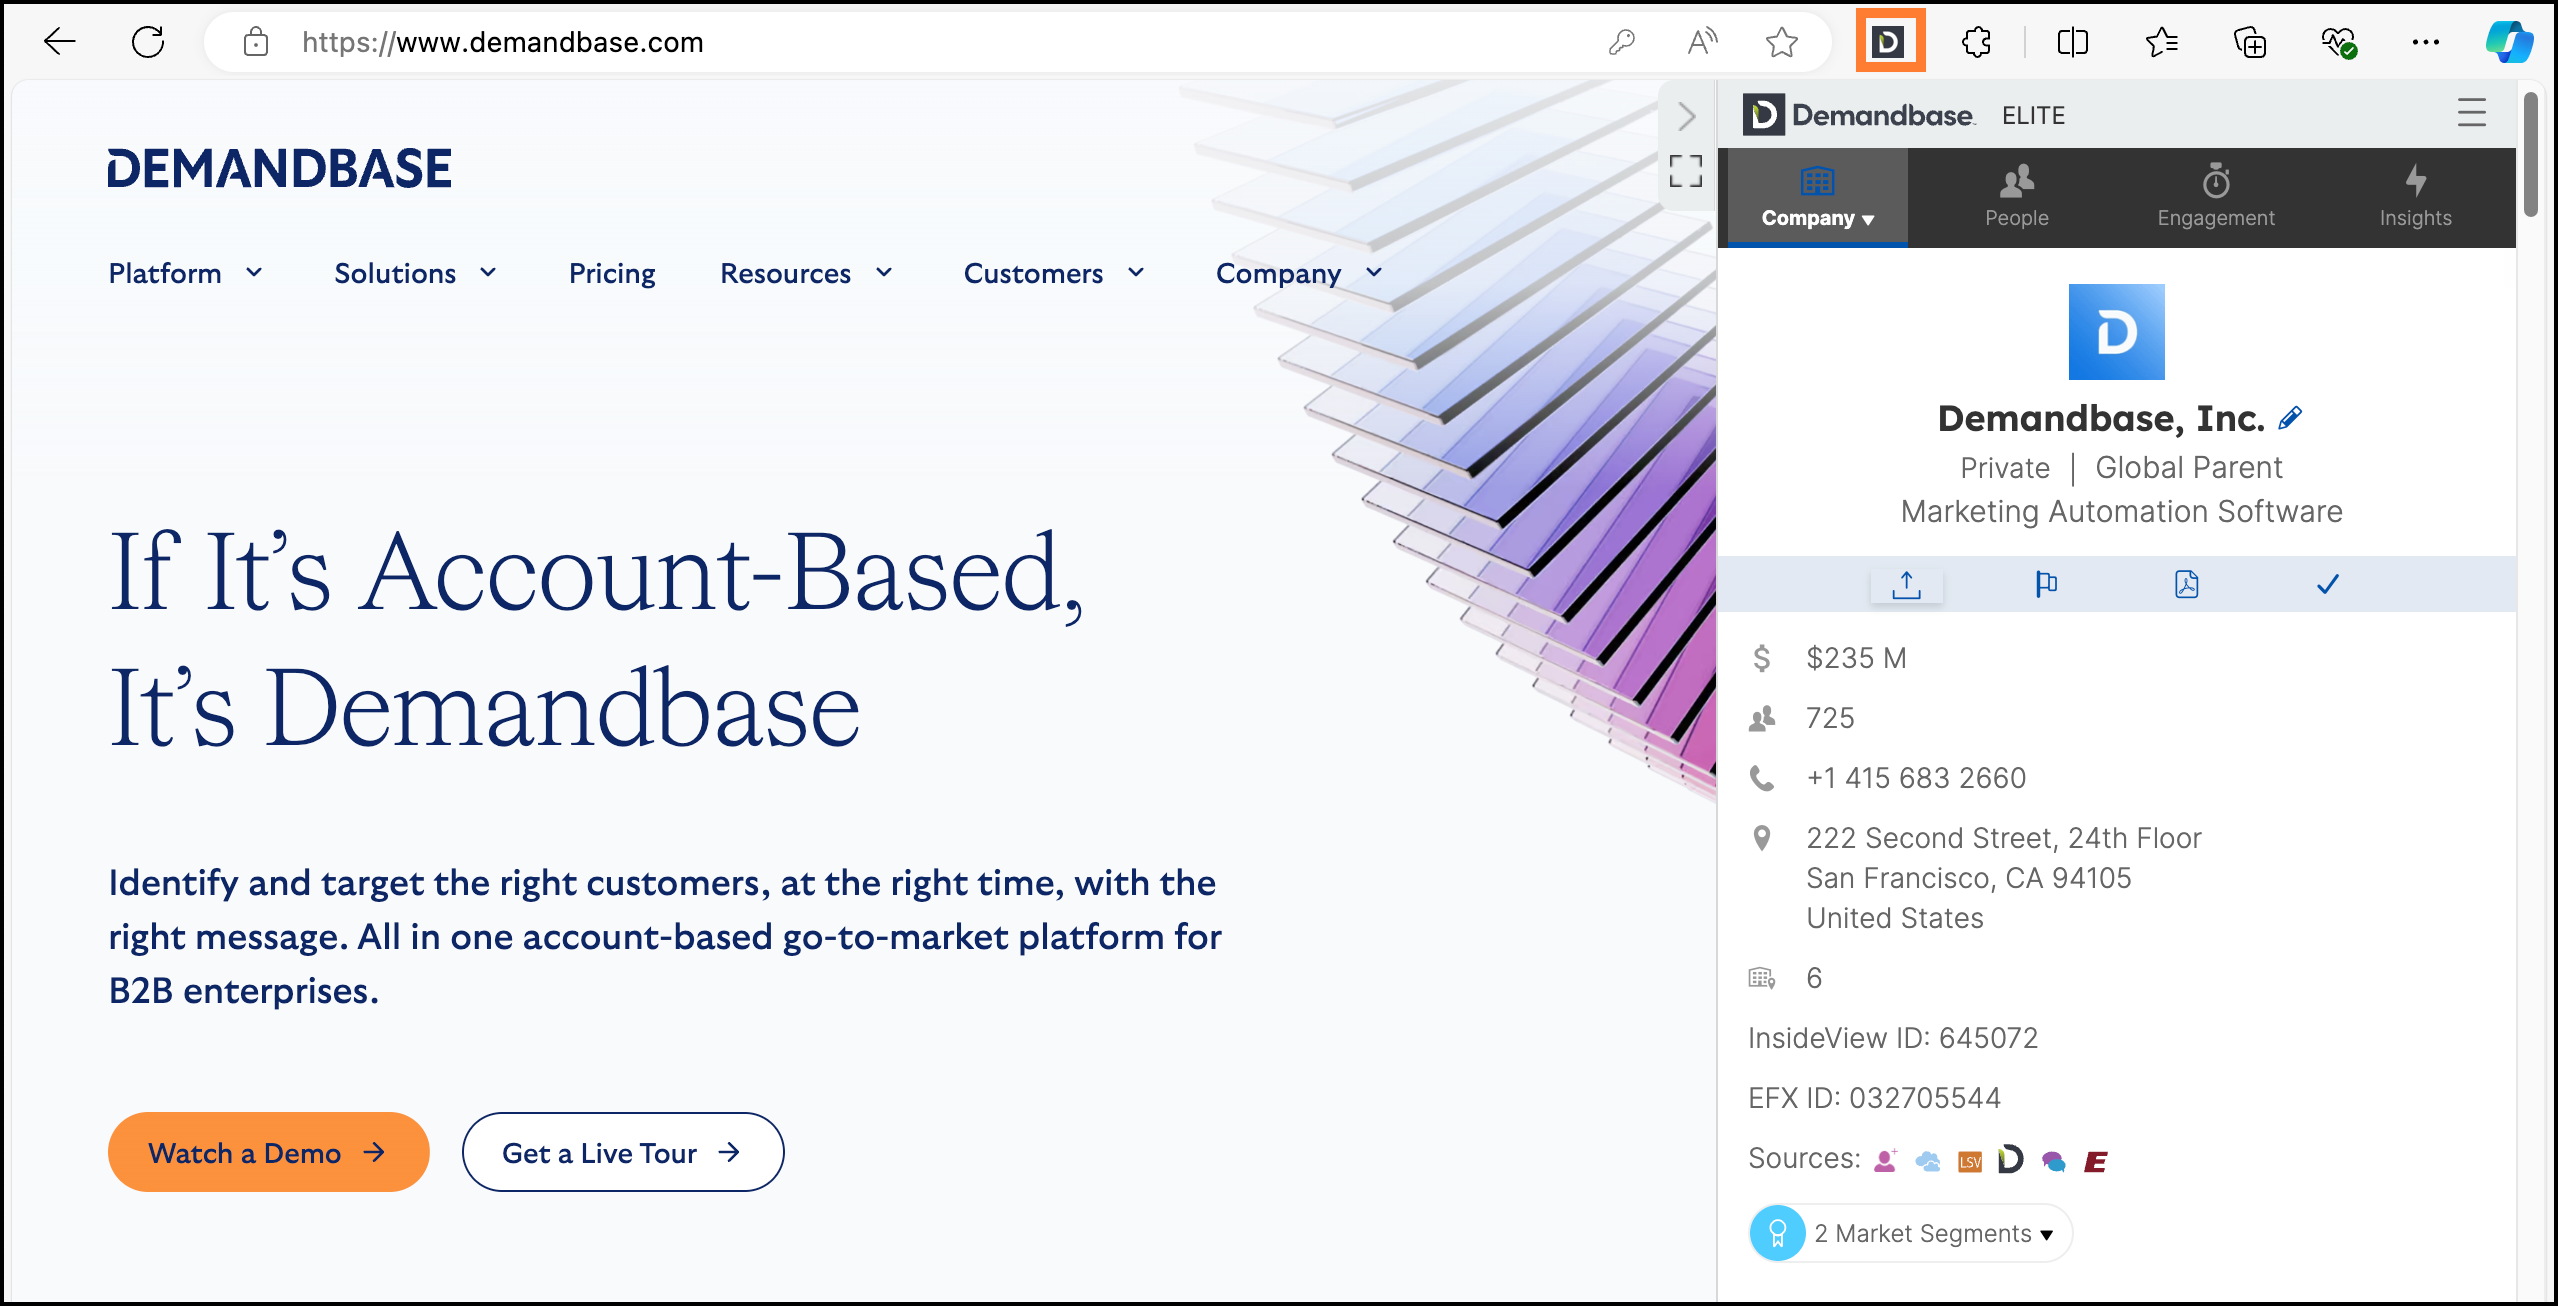The image size is (2558, 1306).
Task: Click the Private company type label
Action: pyautogui.click(x=2005, y=467)
